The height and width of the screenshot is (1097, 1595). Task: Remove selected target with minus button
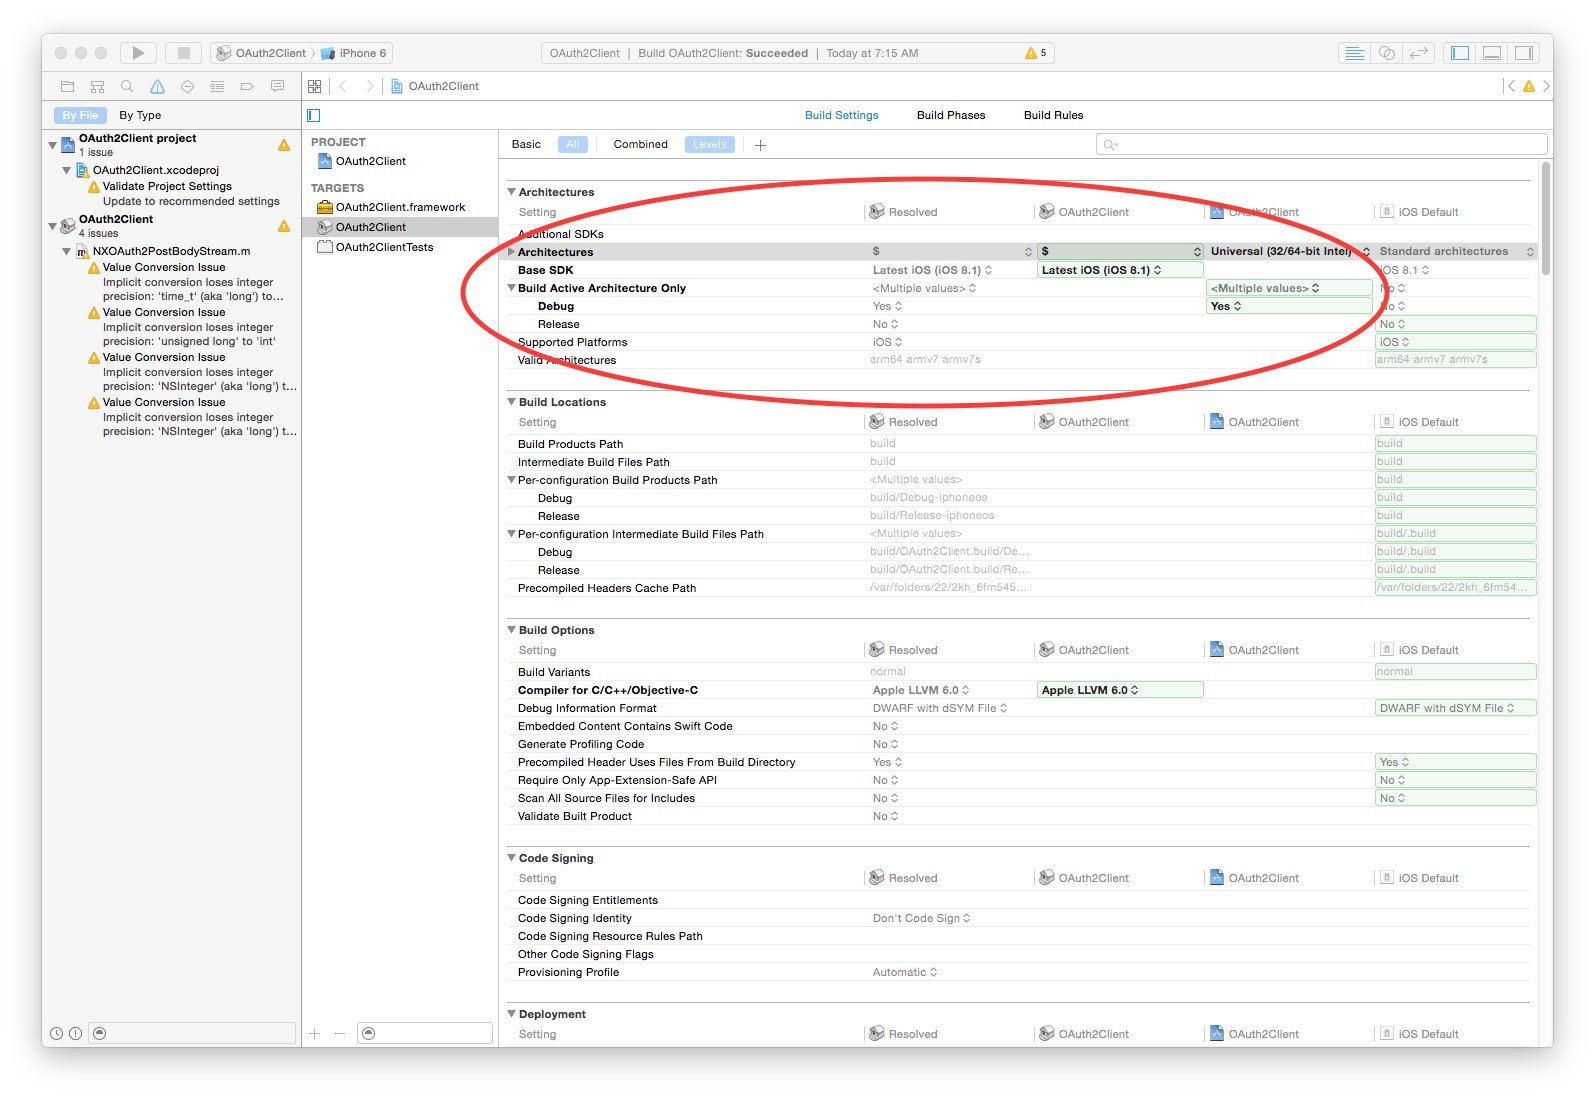tap(339, 1033)
